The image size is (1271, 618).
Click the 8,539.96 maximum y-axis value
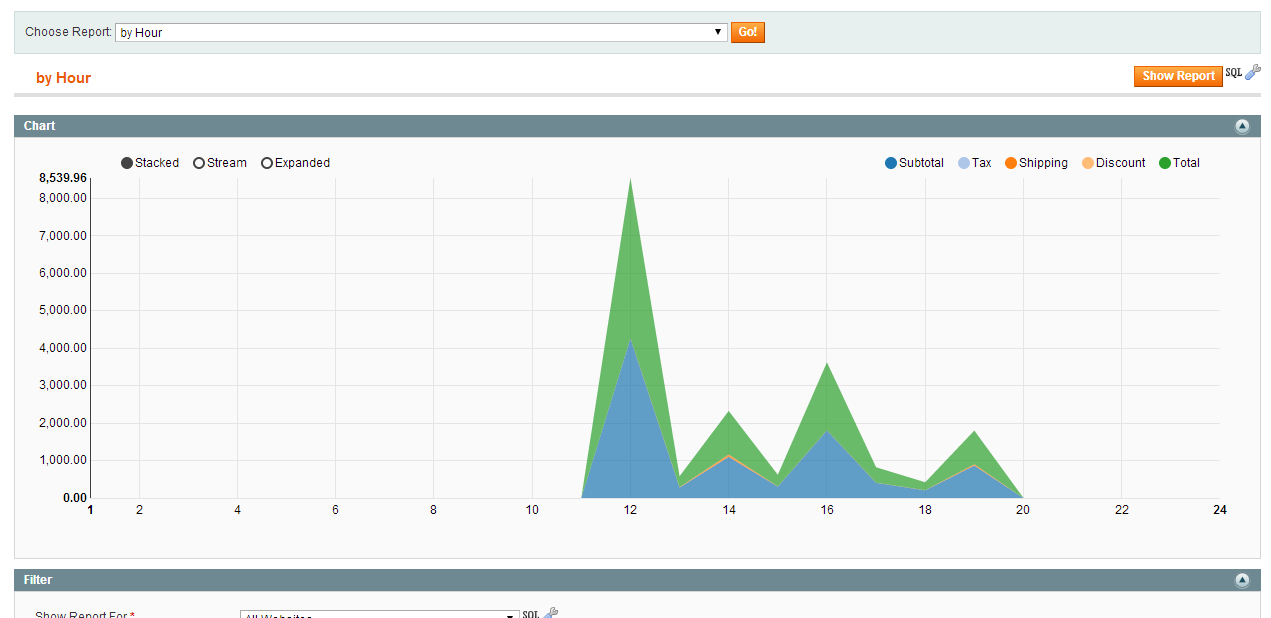click(x=63, y=178)
